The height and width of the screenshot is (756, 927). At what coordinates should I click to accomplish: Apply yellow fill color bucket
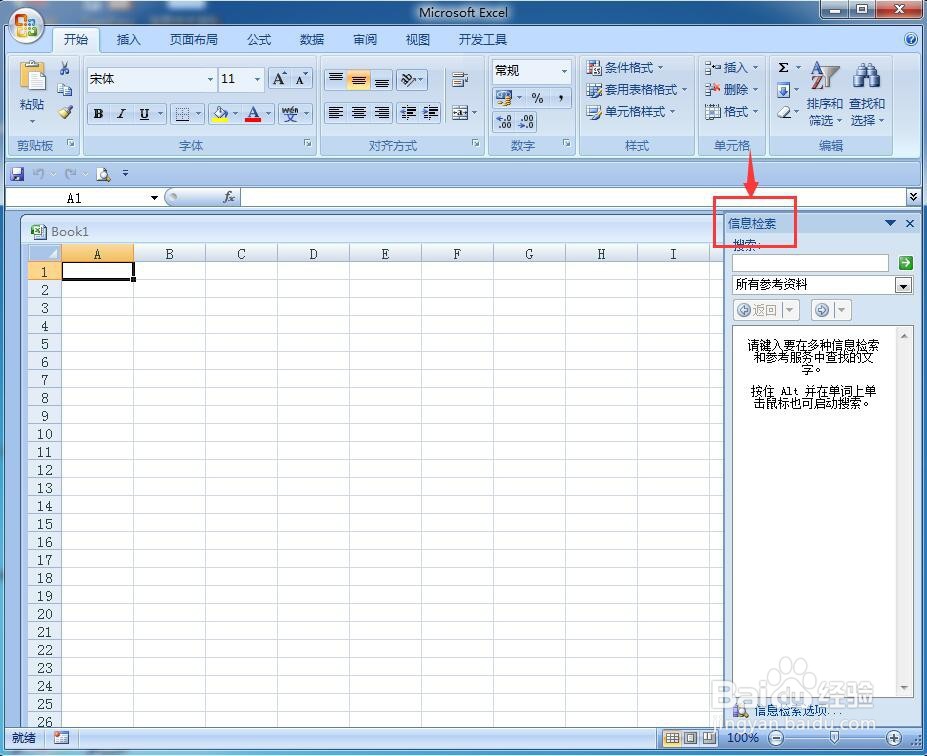pyautogui.click(x=221, y=113)
